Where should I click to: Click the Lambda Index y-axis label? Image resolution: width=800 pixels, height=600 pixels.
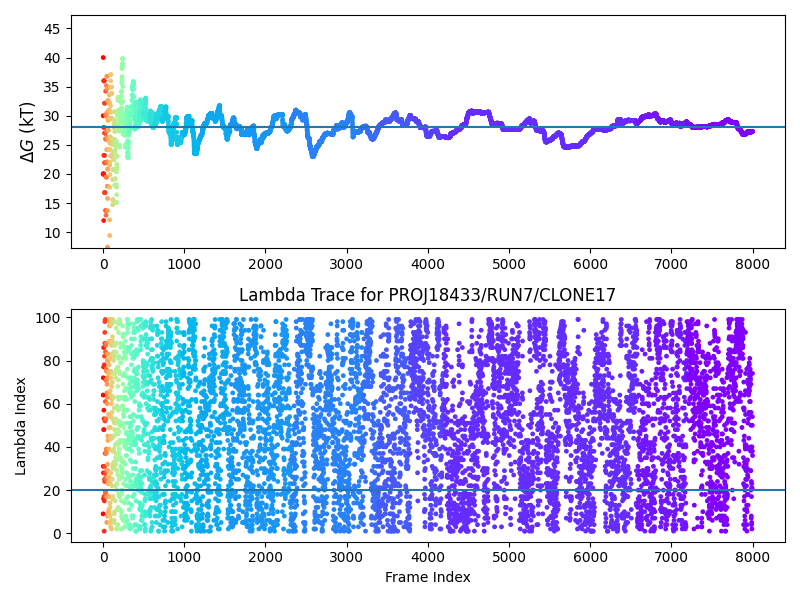(x=21, y=425)
